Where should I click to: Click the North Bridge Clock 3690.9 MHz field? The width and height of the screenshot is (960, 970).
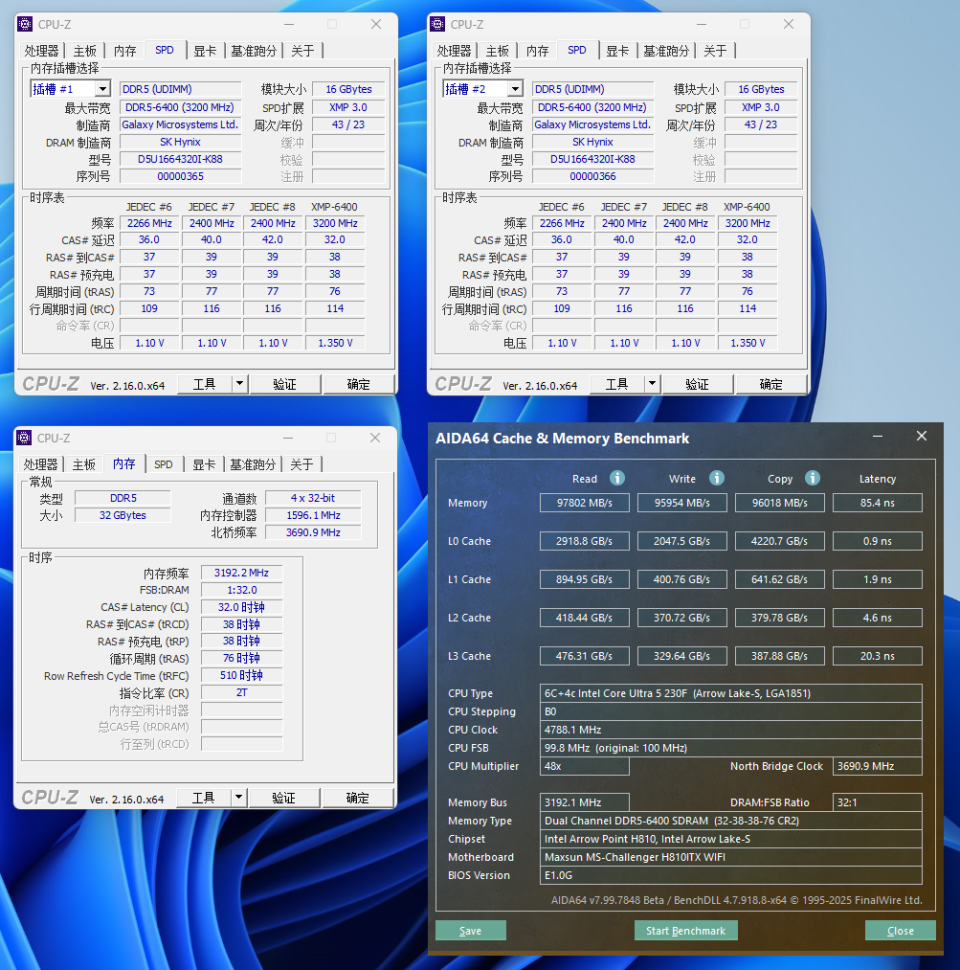click(x=877, y=766)
